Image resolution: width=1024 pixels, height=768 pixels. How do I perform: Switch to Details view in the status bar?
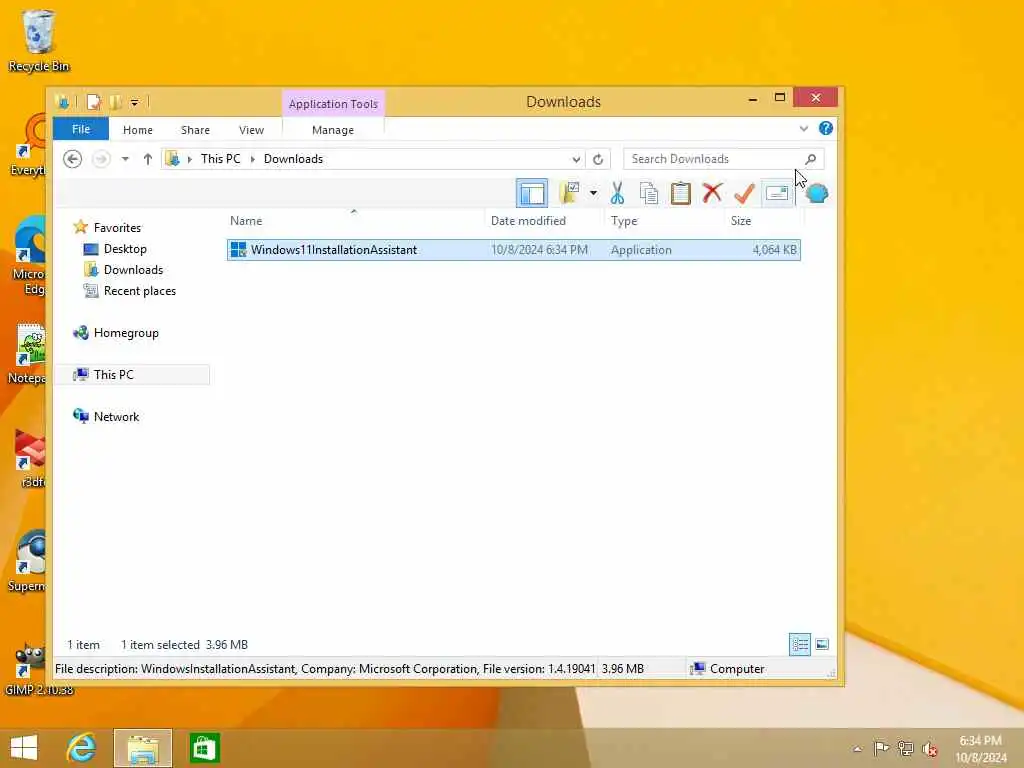pyautogui.click(x=800, y=645)
